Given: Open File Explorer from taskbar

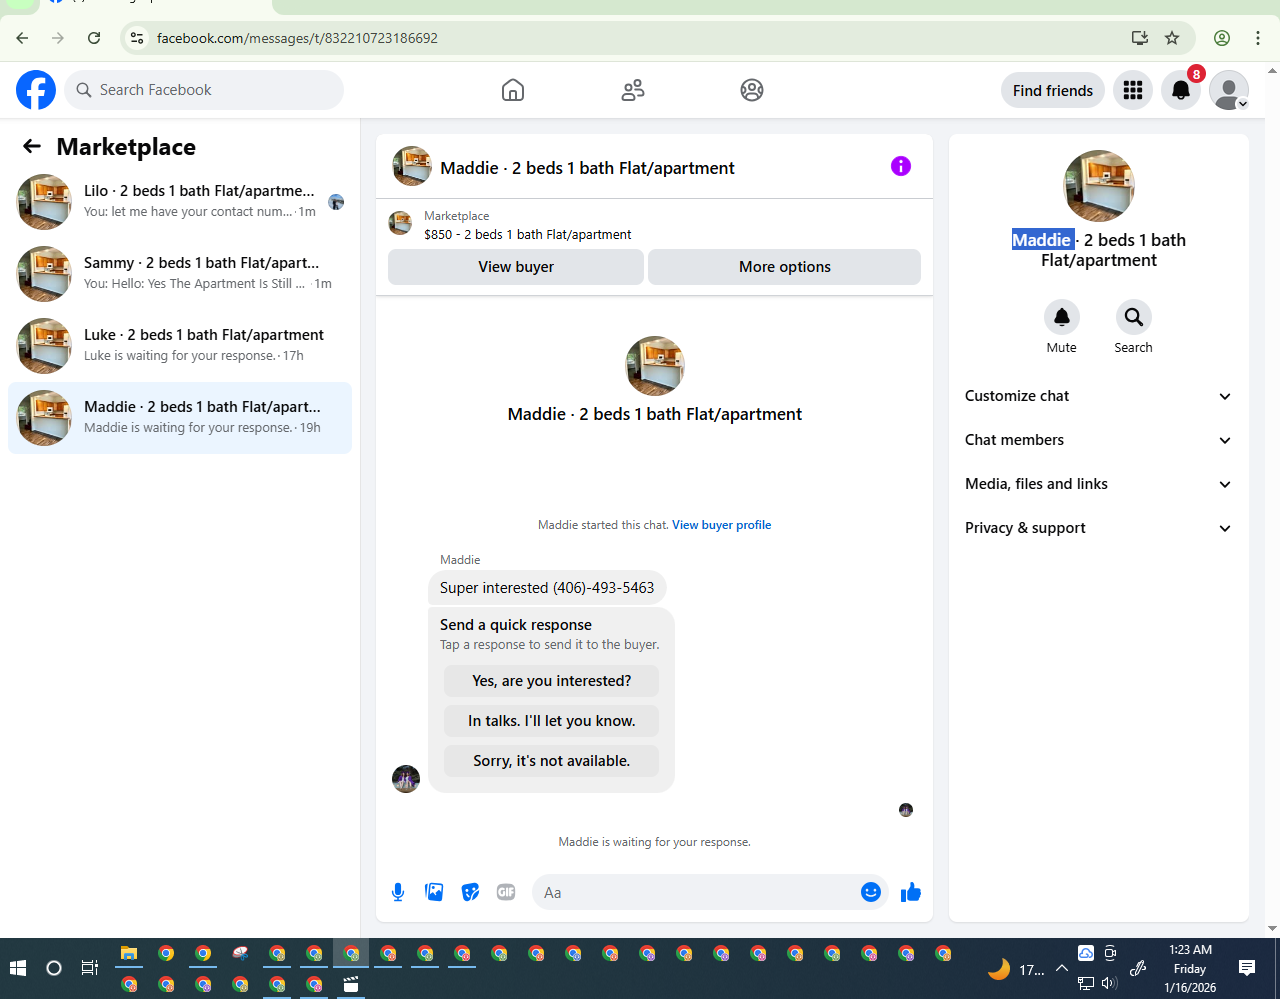Looking at the screenshot, I should 129,953.
